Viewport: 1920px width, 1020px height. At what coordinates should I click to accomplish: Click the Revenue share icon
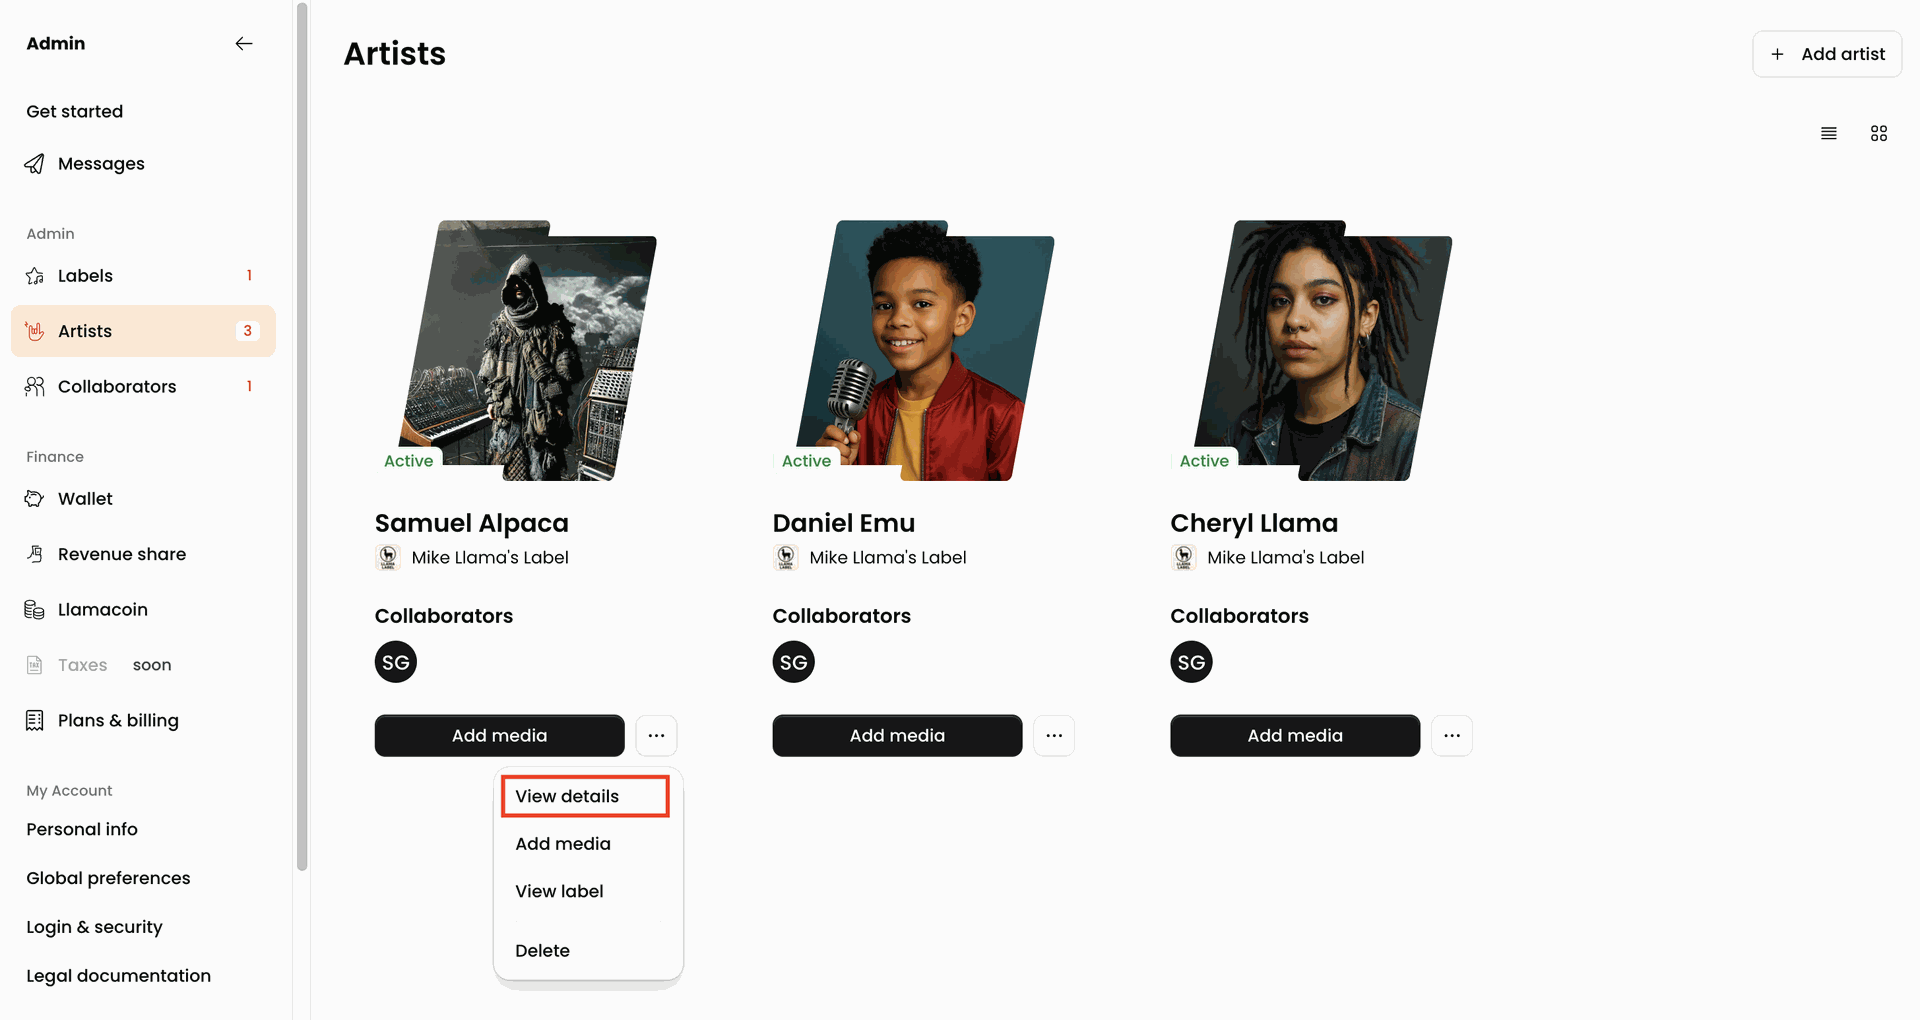tap(35, 554)
